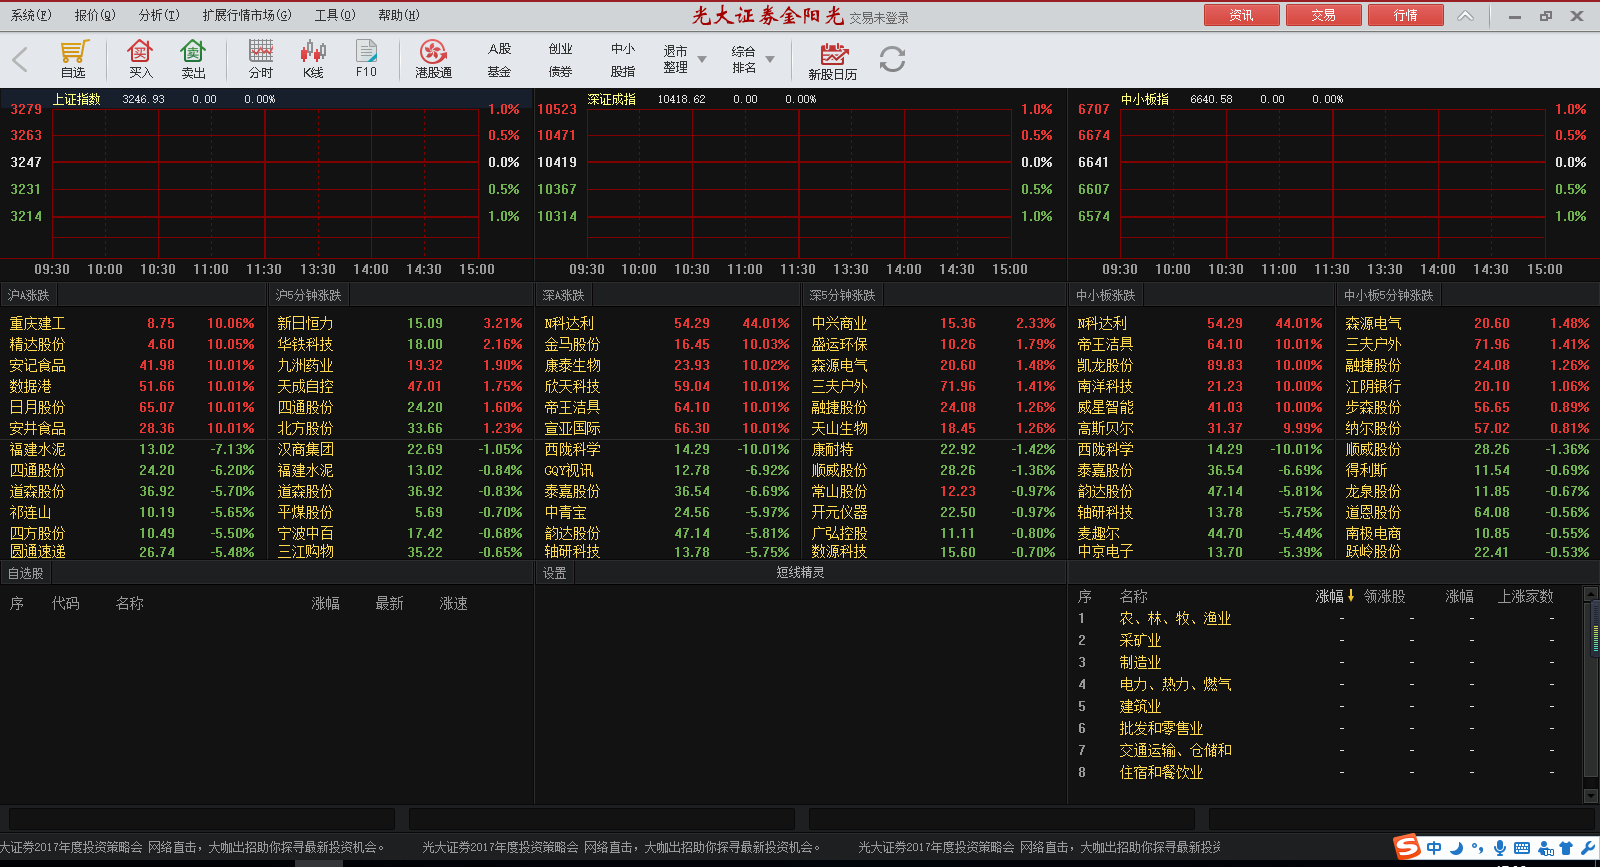
Task: Open the 分析(T) menu
Action: [159, 15]
